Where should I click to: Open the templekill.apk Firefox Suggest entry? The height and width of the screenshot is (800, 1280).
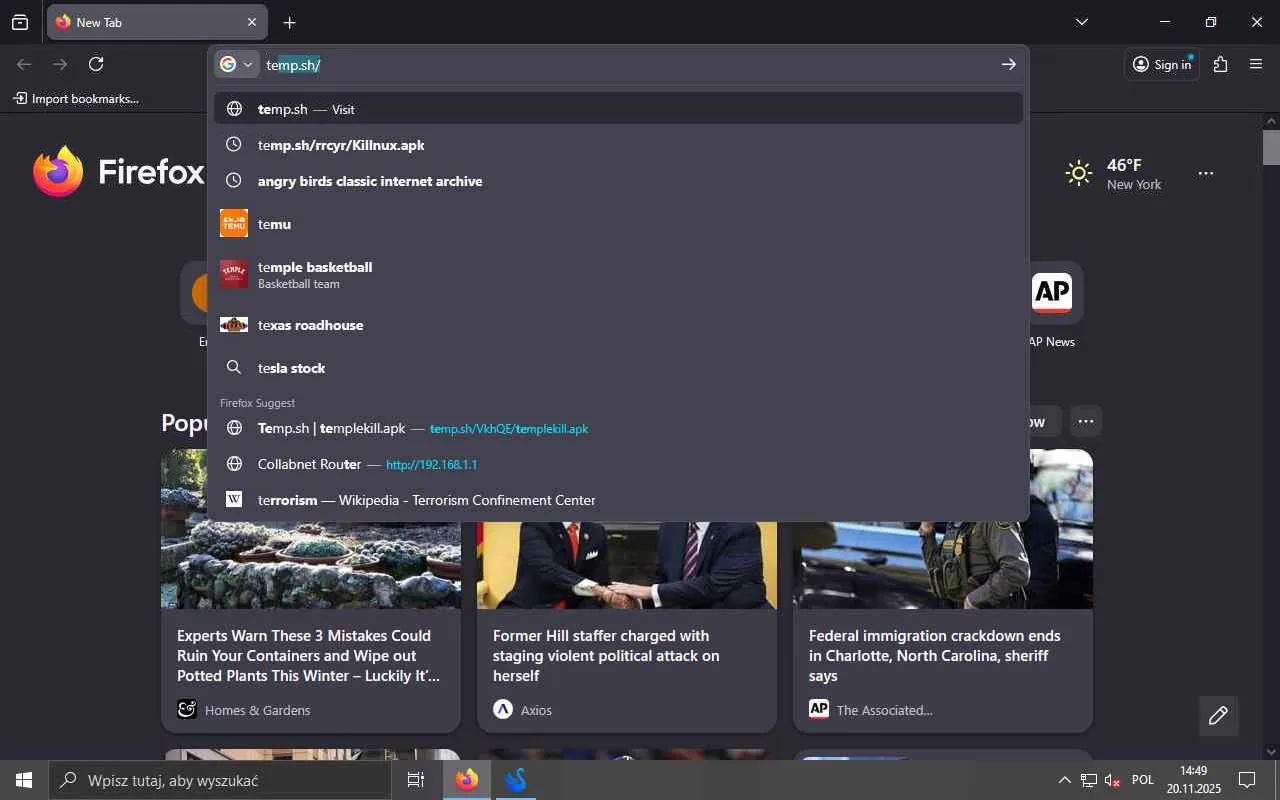point(618,428)
